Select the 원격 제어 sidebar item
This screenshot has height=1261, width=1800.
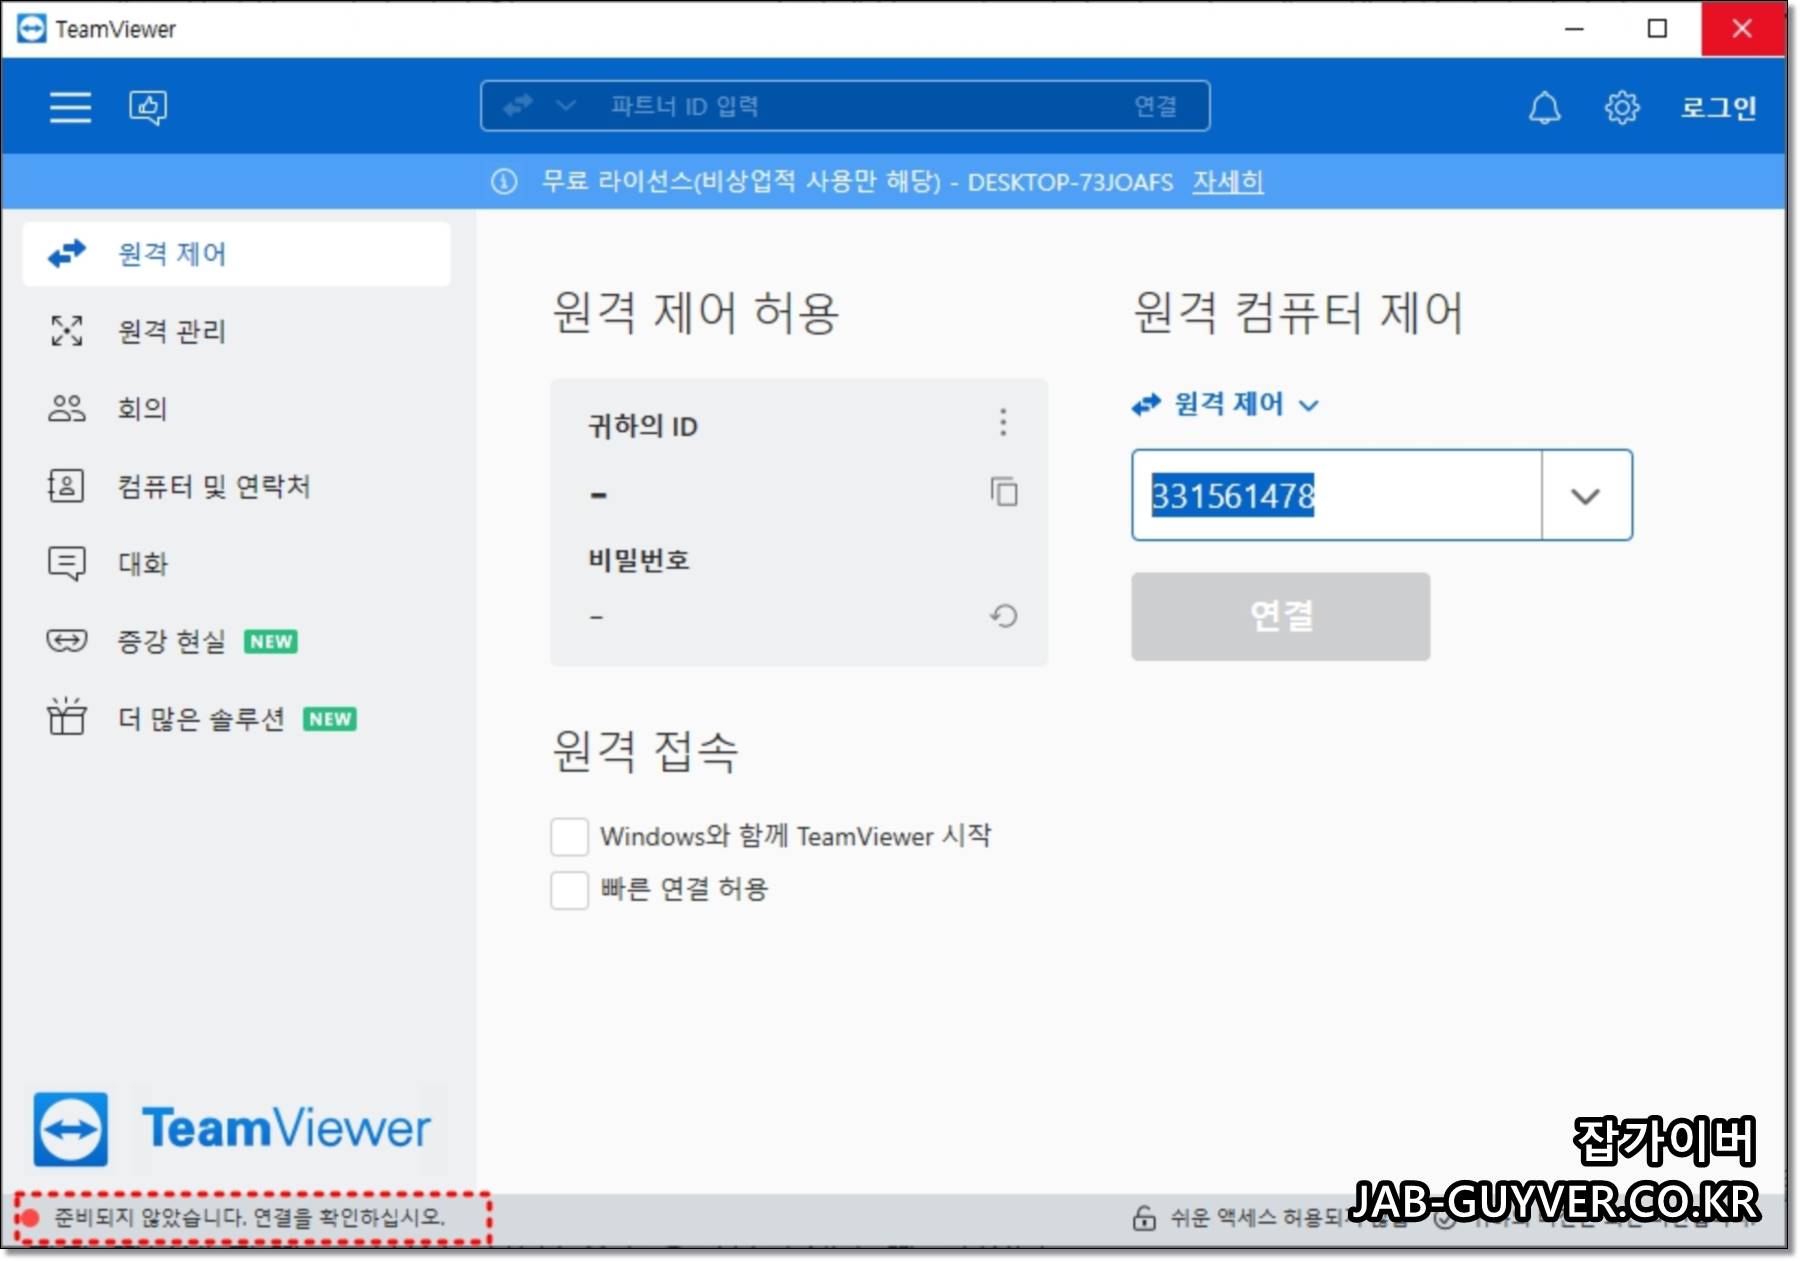(236, 254)
